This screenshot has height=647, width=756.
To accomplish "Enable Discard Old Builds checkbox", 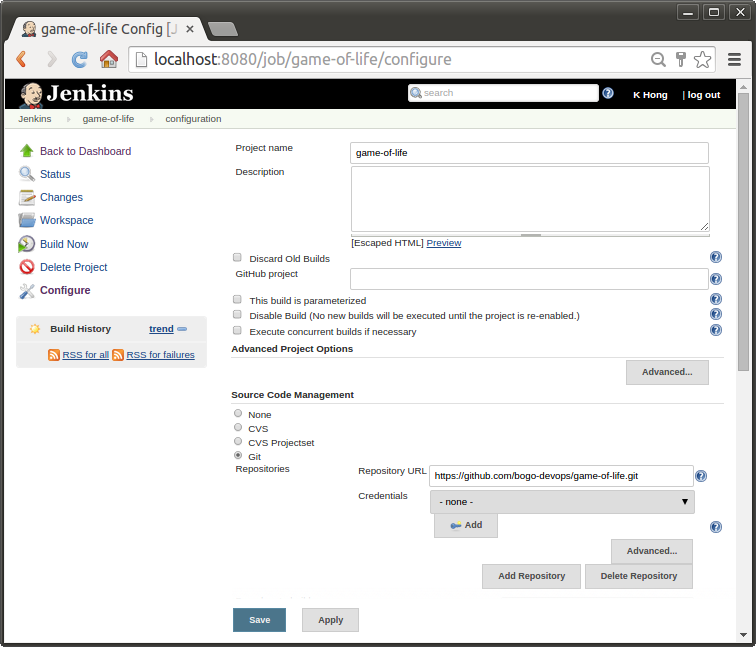I will click(x=237, y=257).
